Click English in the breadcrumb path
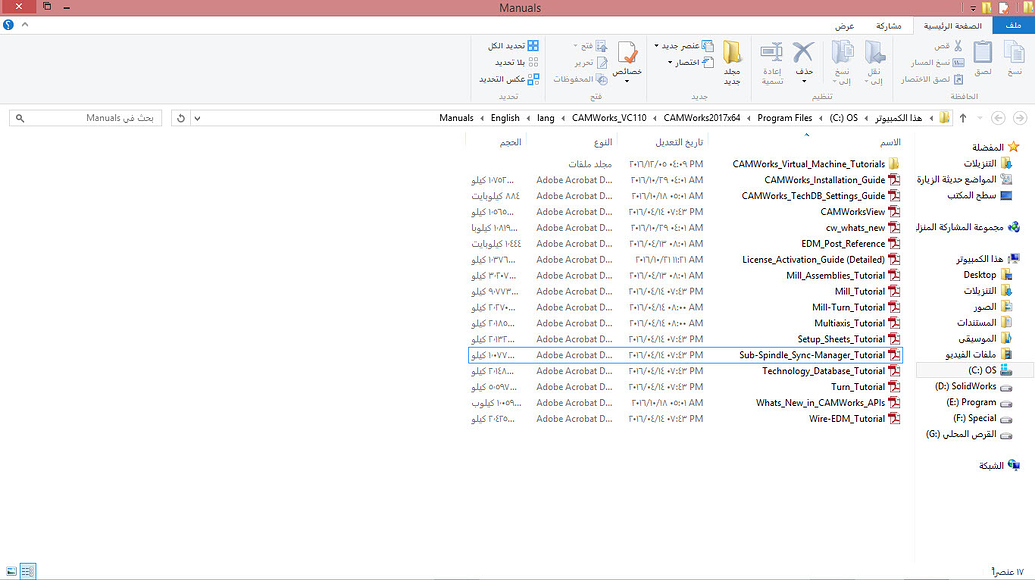The width and height of the screenshot is (1035, 580). pyautogui.click(x=505, y=118)
